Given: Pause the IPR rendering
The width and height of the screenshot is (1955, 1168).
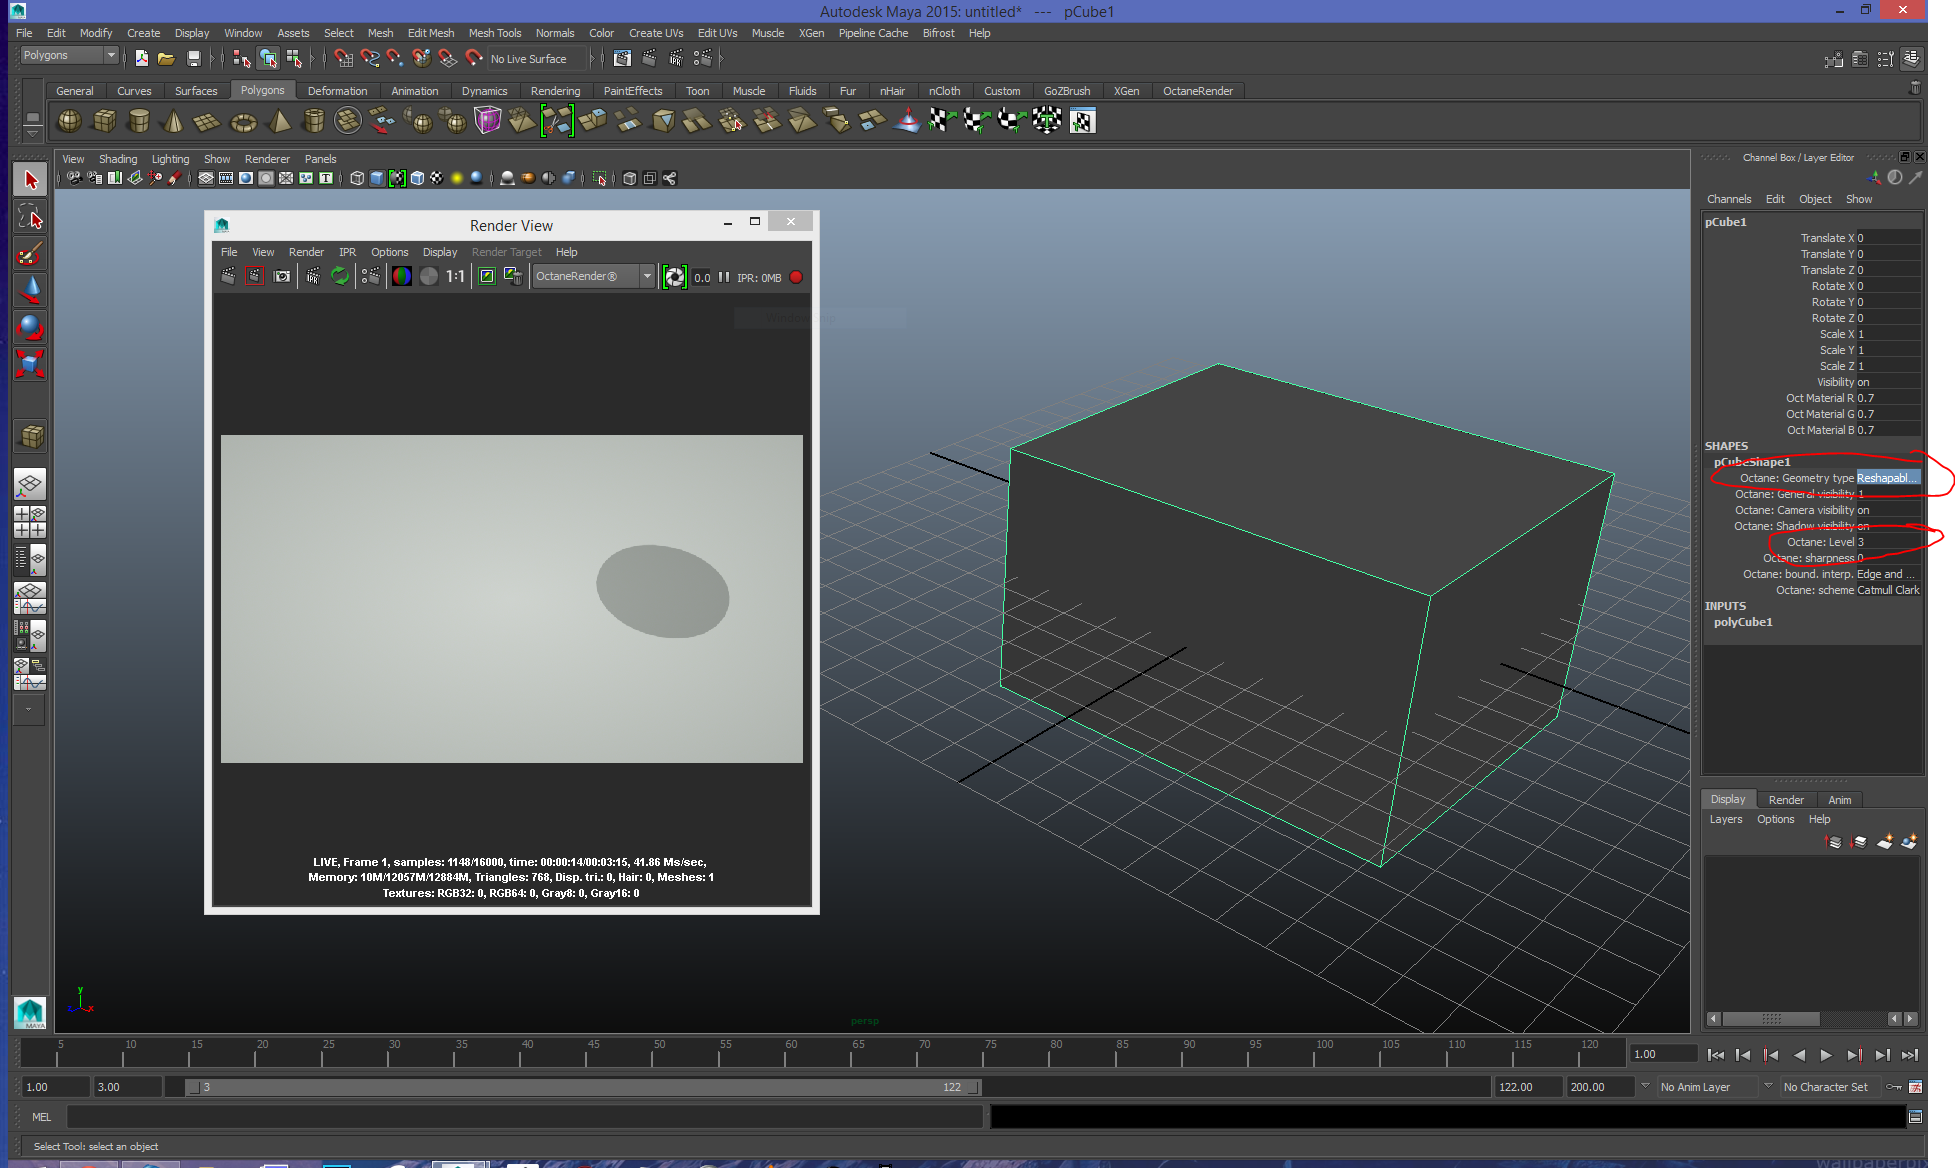Looking at the screenshot, I should [x=724, y=278].
